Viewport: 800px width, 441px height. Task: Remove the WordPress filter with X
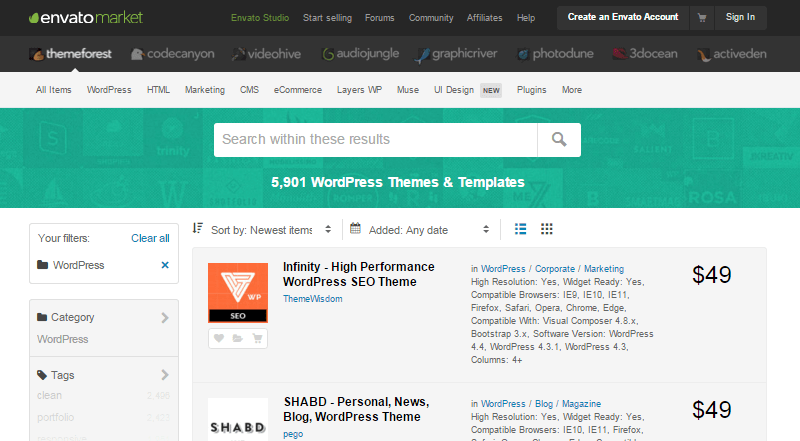[x=165, y=265]
